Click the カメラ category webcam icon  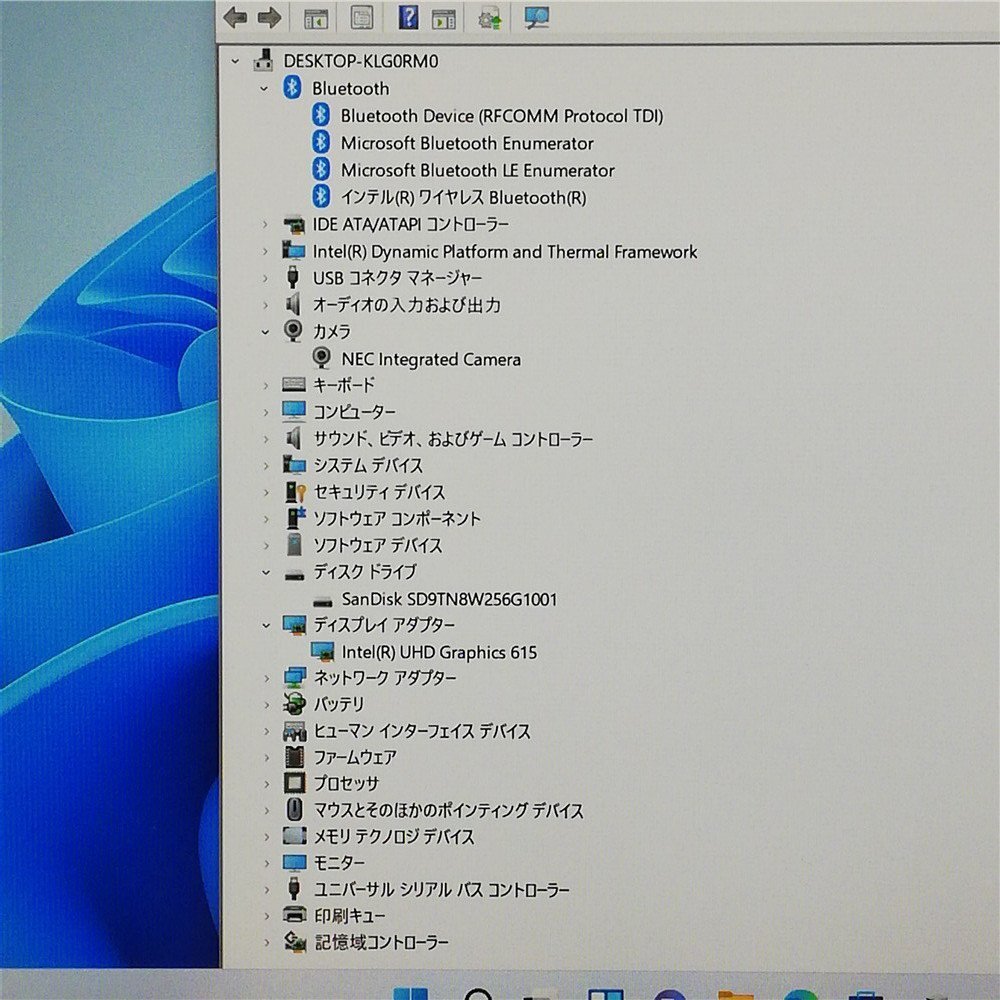293,331
